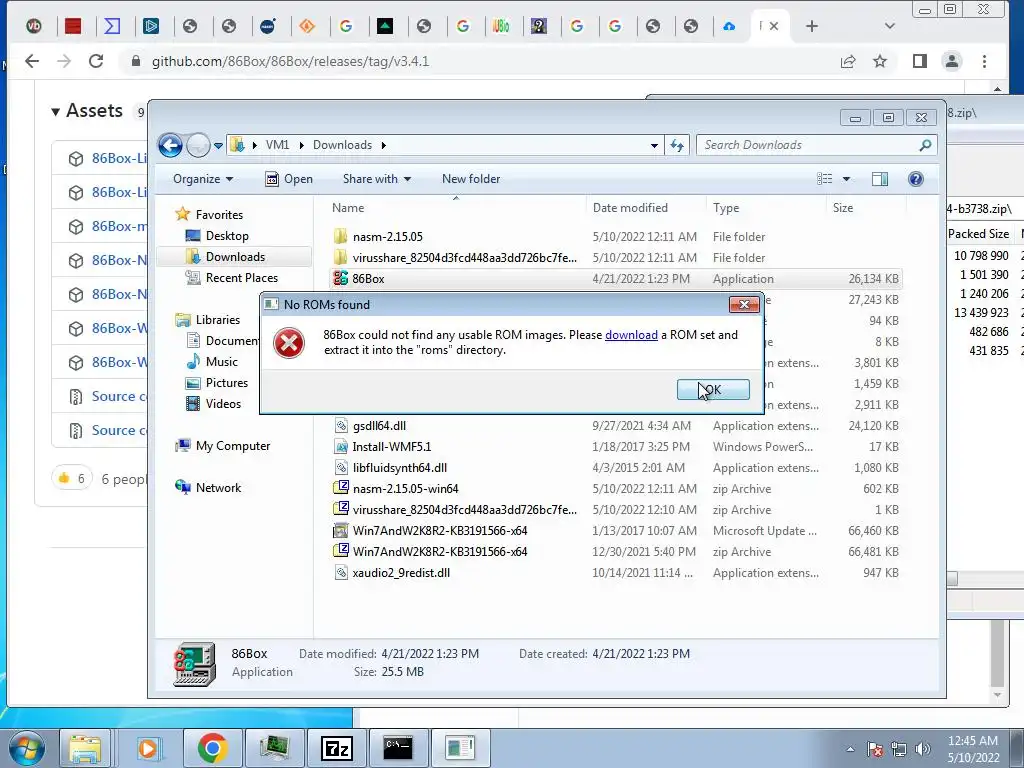Open Chrome from the taskbar
This screenshot has width=1024, height=768.
click(x=212, y=748)
